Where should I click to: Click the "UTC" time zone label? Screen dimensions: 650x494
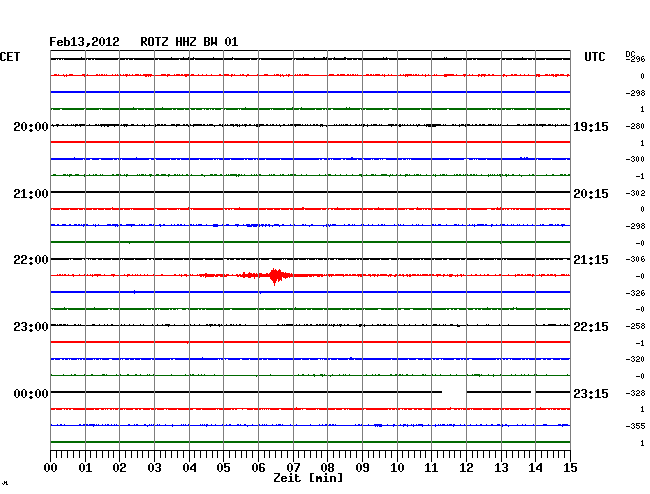point(594,57)
